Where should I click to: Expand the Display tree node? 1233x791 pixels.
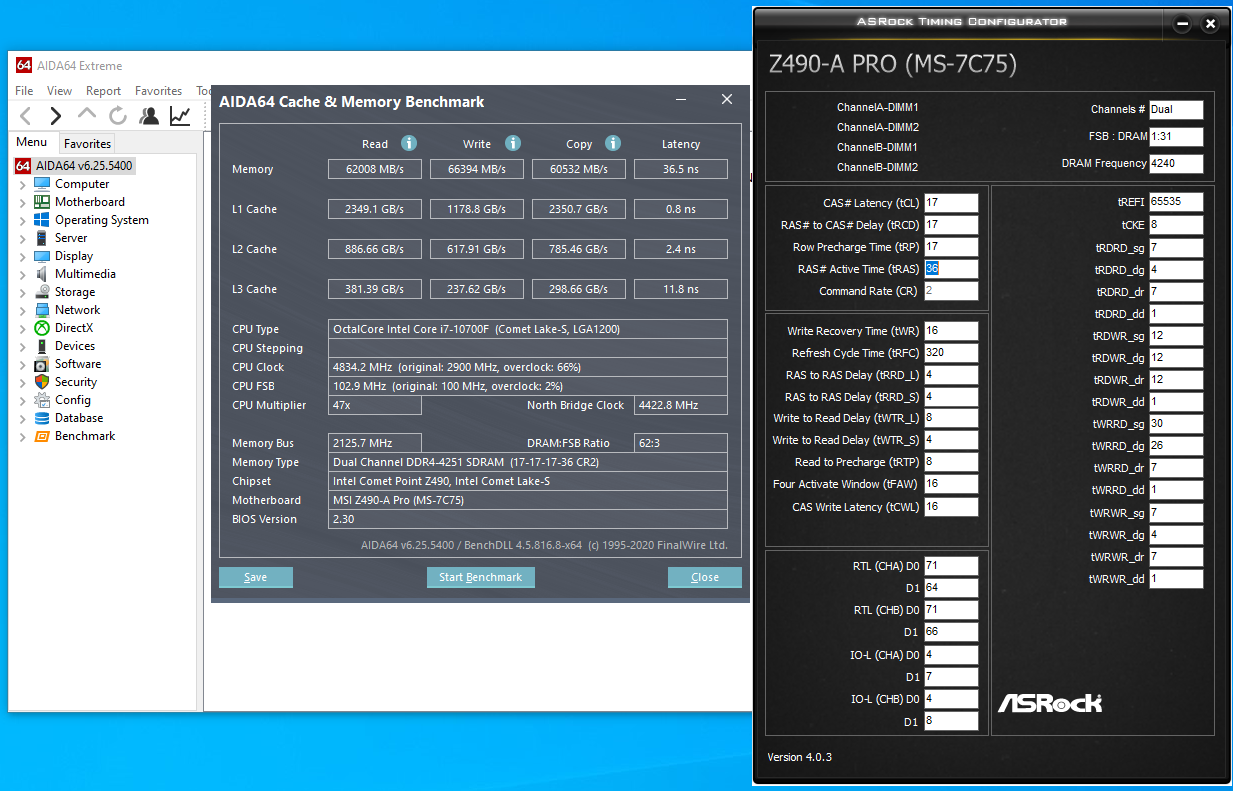(x=23, y=256)
